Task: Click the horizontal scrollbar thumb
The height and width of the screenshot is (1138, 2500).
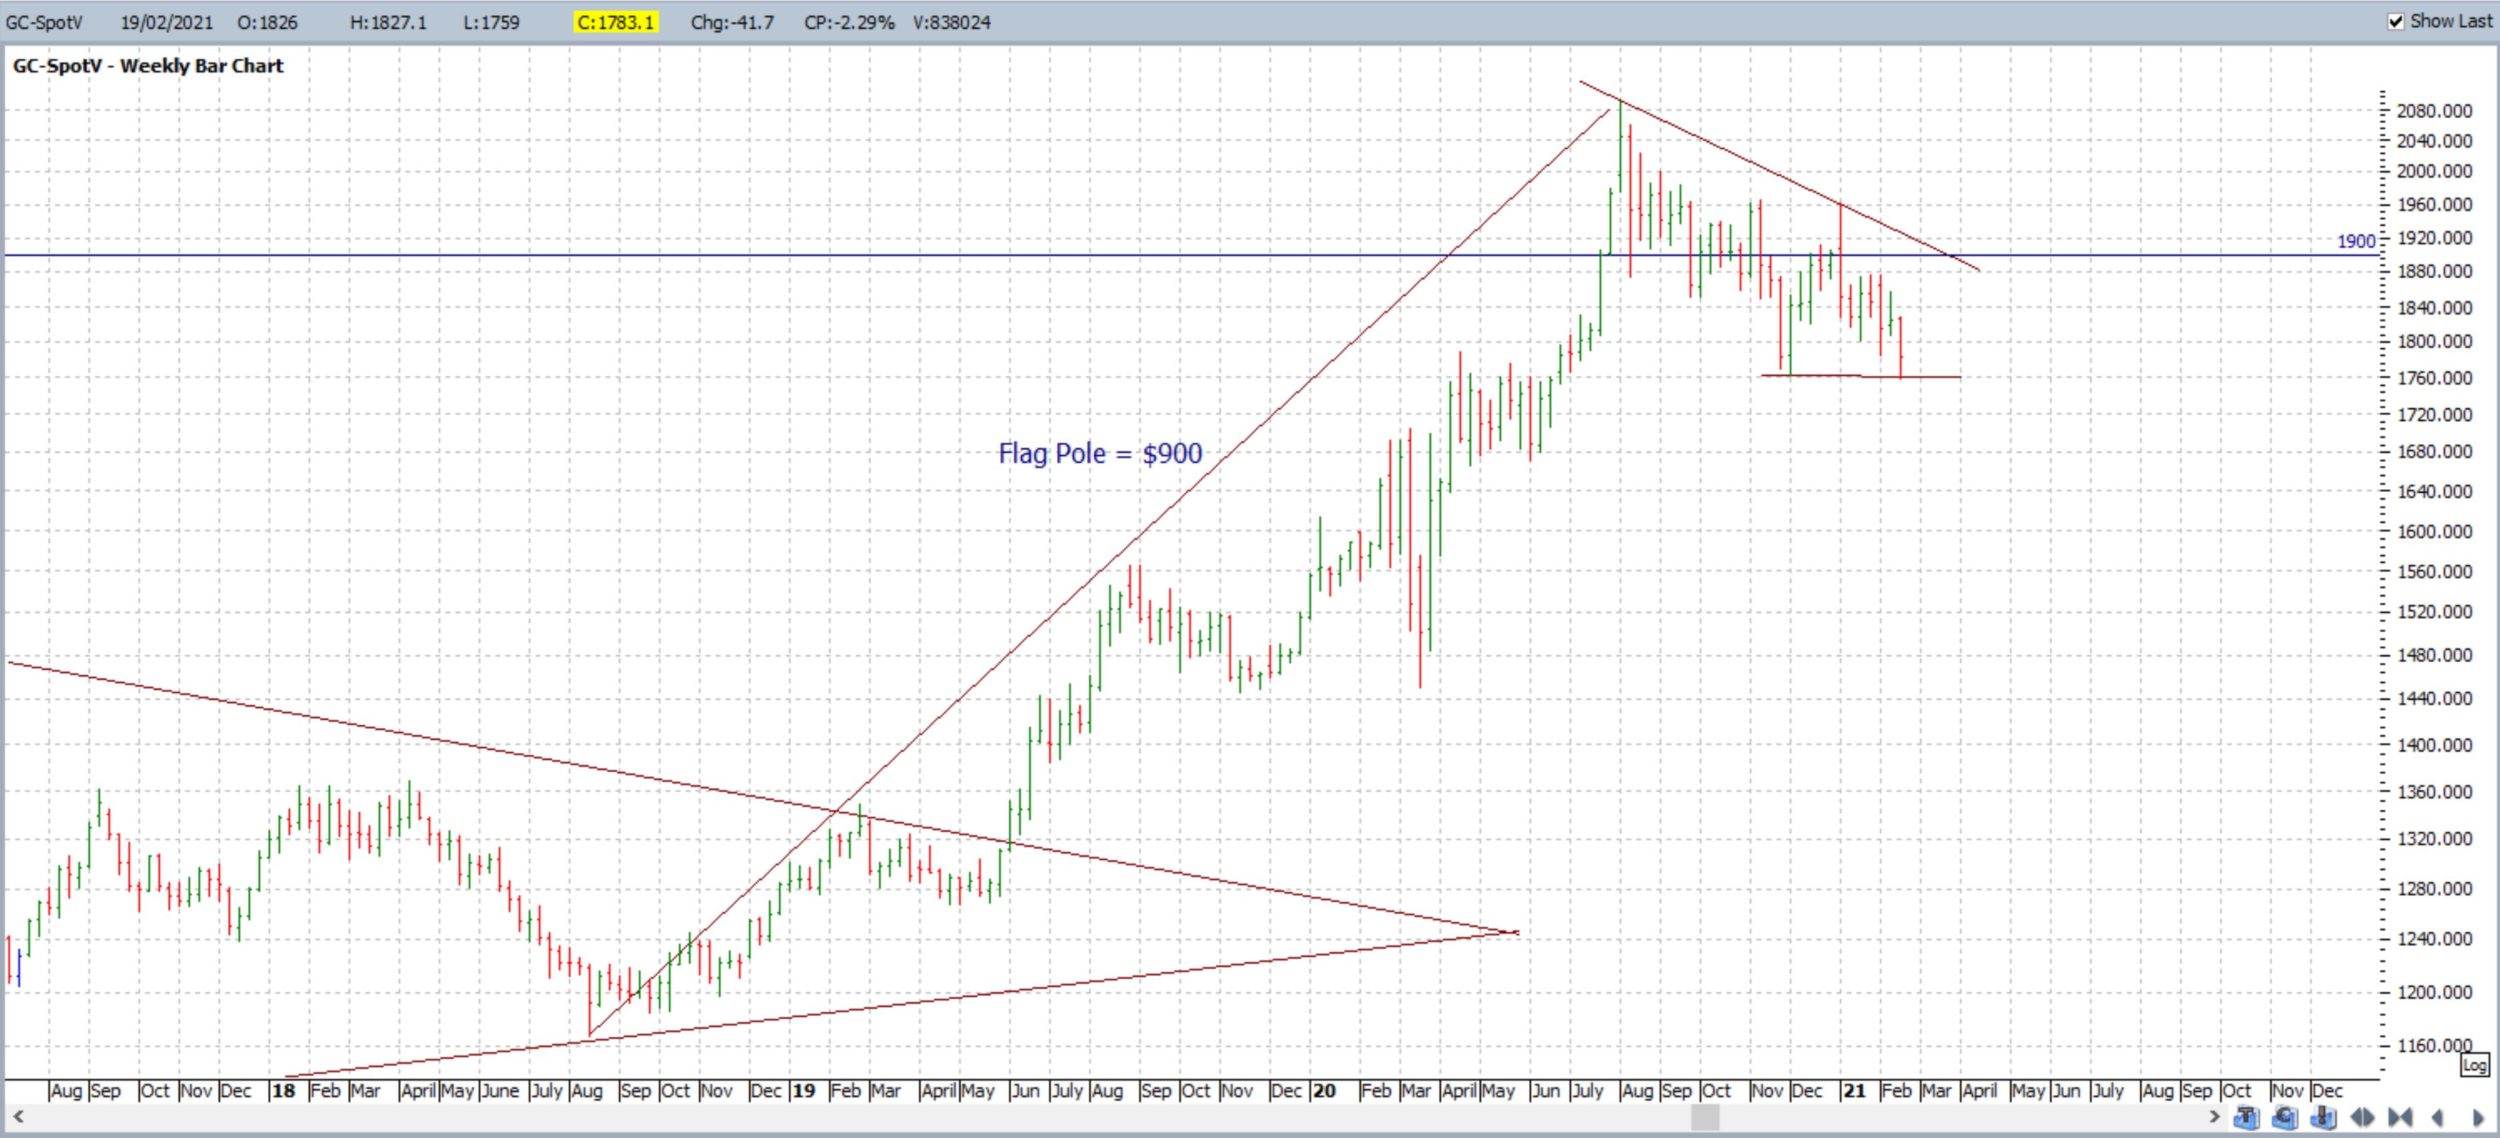Action: point(1704,1117)
